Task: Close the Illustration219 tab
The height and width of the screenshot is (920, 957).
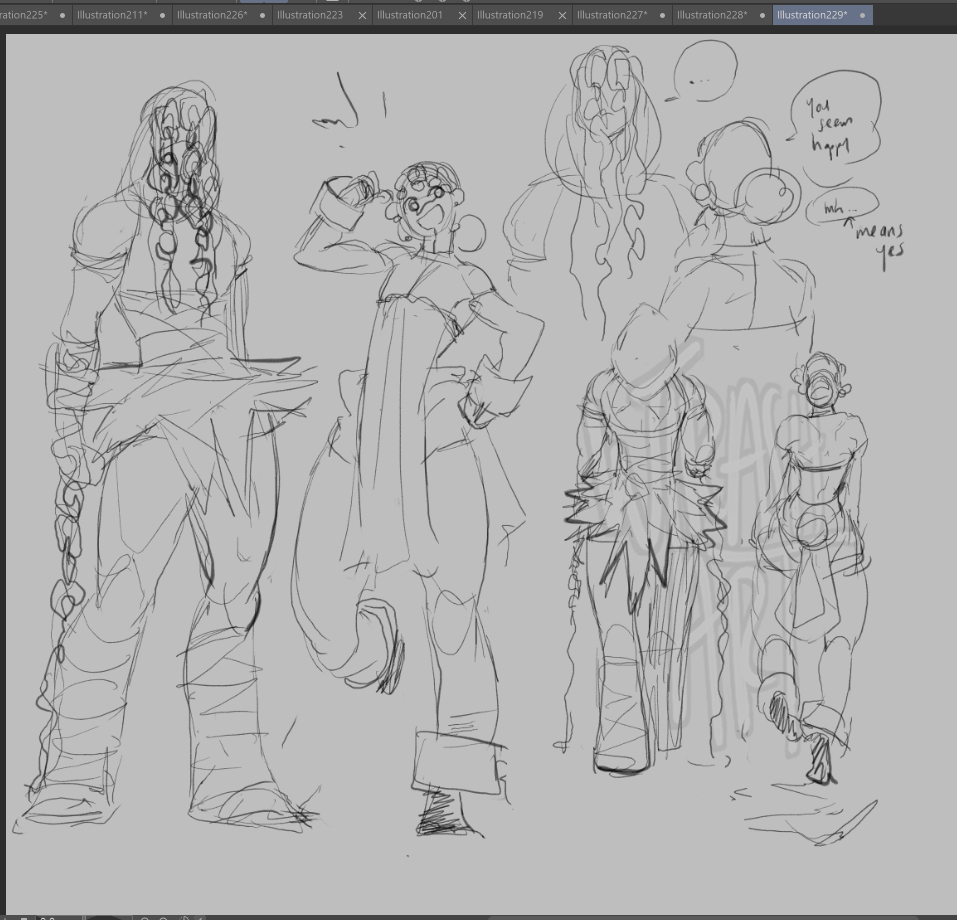Action: 562,16
